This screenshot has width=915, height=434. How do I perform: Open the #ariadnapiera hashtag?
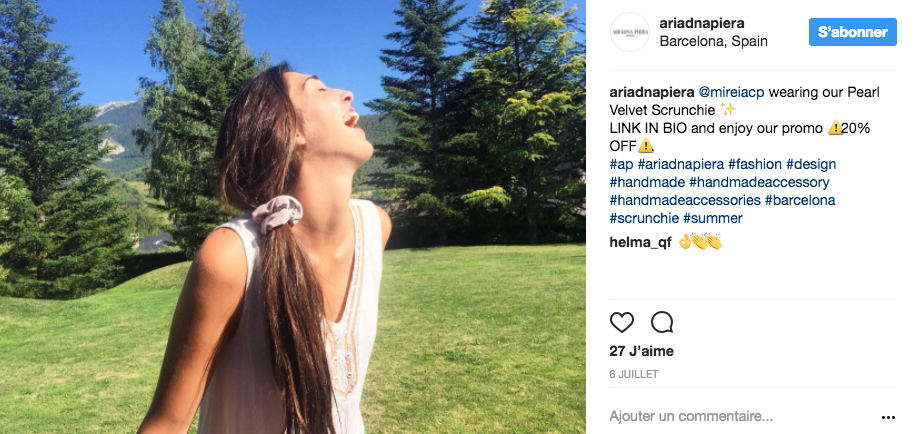click(x=679, y=164)
